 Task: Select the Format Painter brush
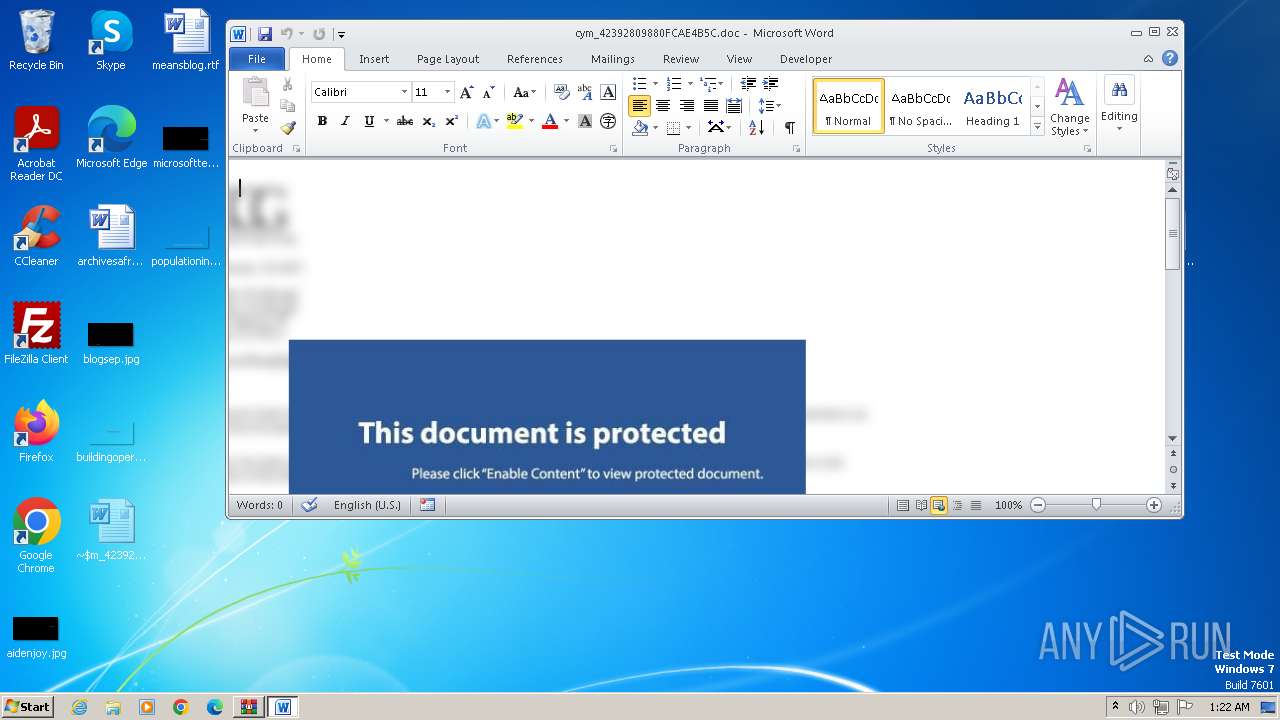point(288,127)
